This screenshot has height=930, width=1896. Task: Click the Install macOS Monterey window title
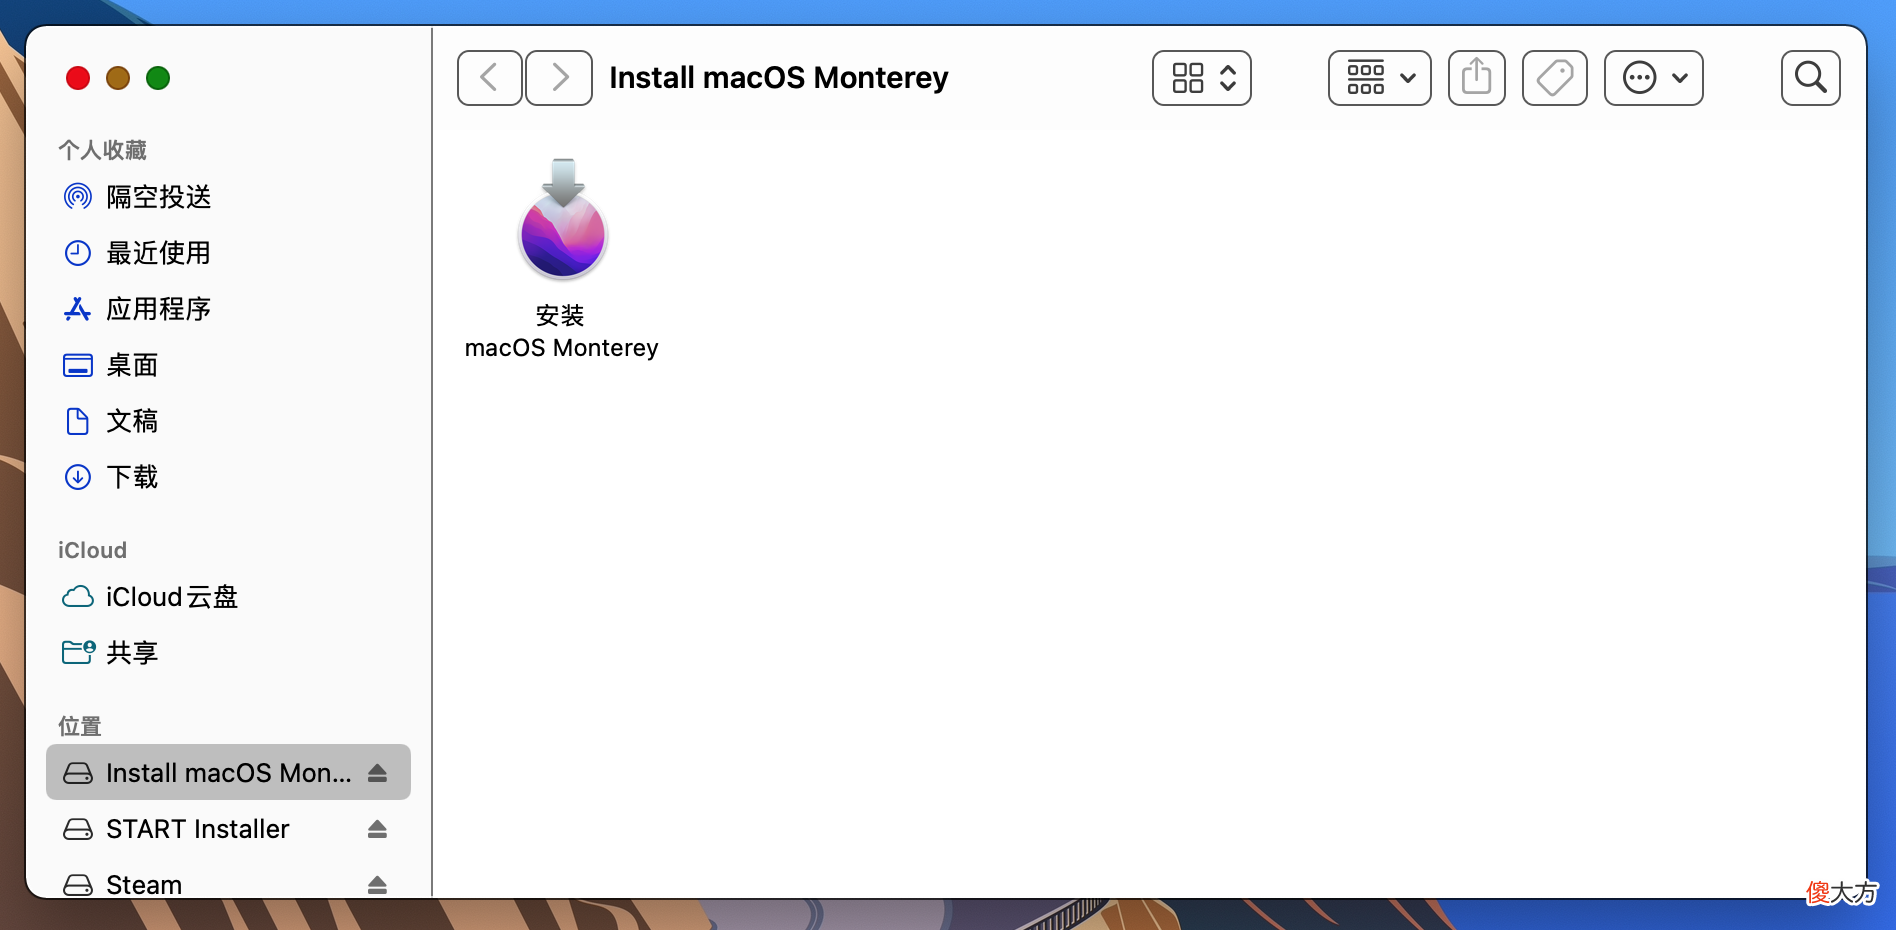point(779,78)
